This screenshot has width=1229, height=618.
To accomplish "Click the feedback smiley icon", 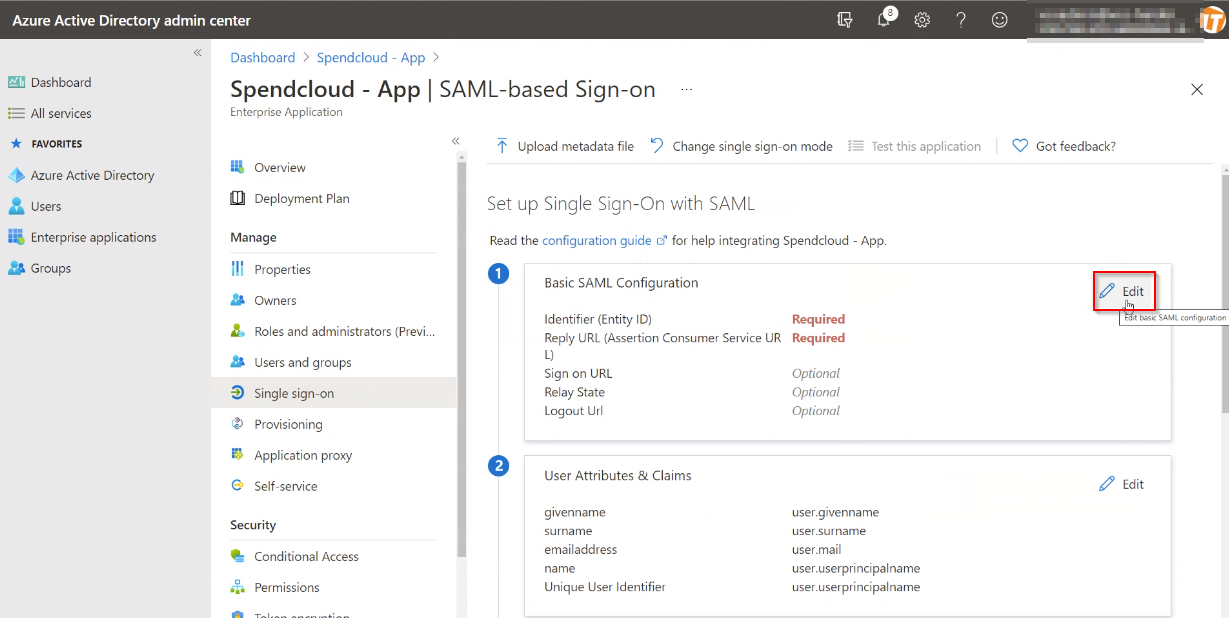I will 999,20.
